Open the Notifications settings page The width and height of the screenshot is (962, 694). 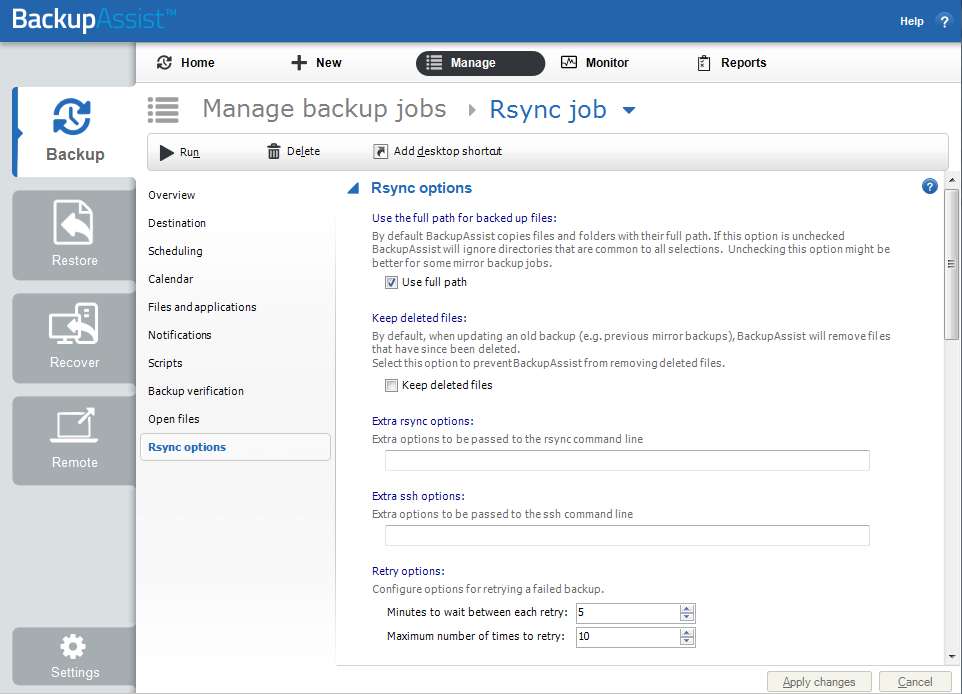[x=180, y=335]
